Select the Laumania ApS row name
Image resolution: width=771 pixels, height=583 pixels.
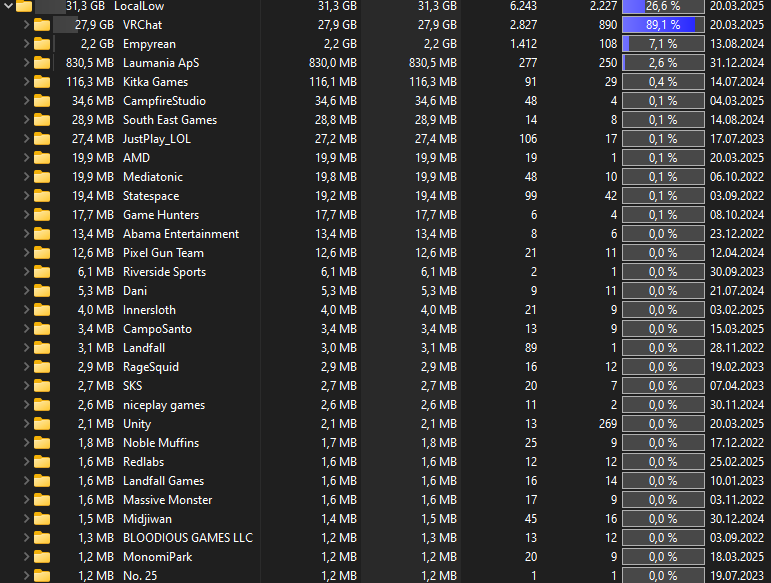coord(161,63)
